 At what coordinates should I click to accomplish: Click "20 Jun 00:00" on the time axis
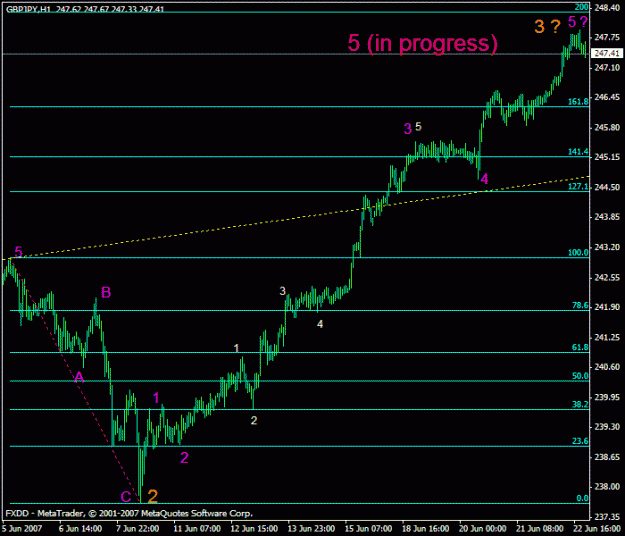(x=483, y=528)
